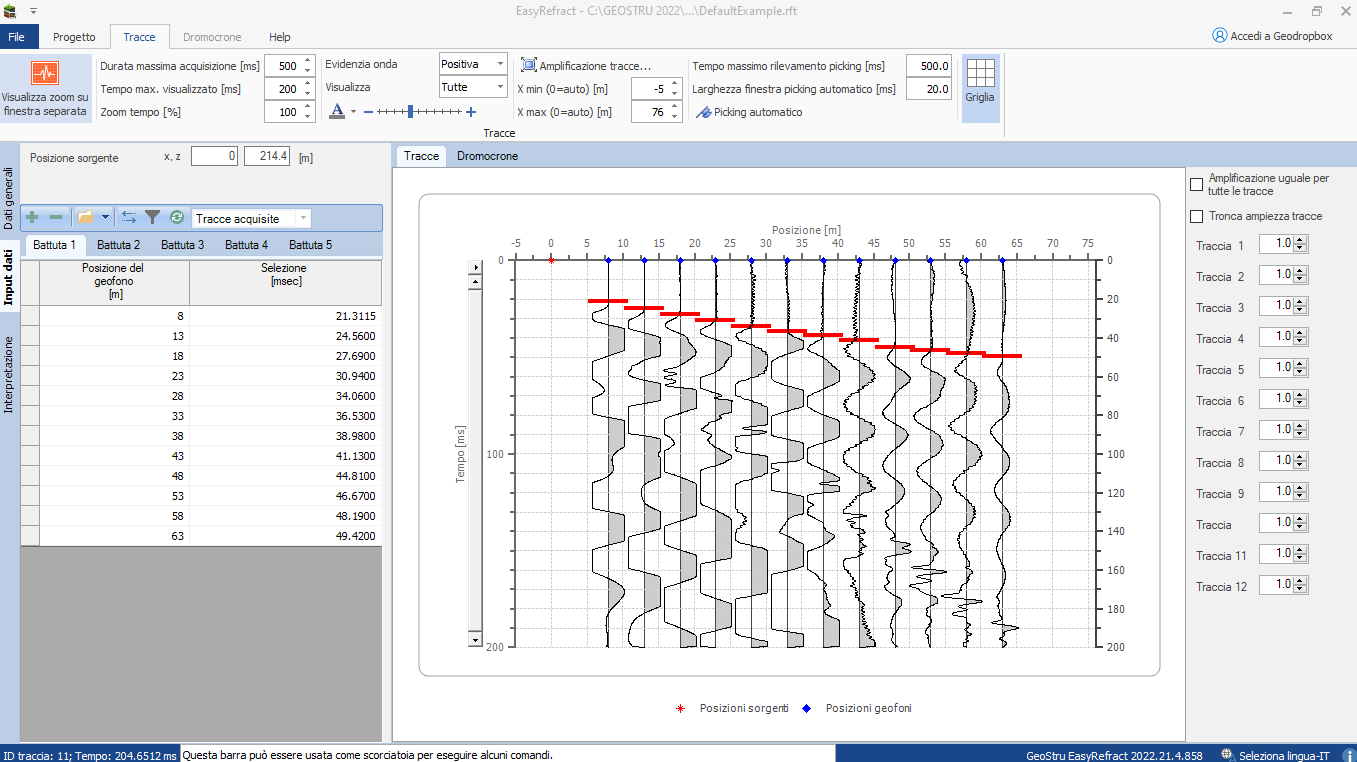The image size is (1357, 762).
Task: Click the plus end of font size slider
Action: point(471,112)
